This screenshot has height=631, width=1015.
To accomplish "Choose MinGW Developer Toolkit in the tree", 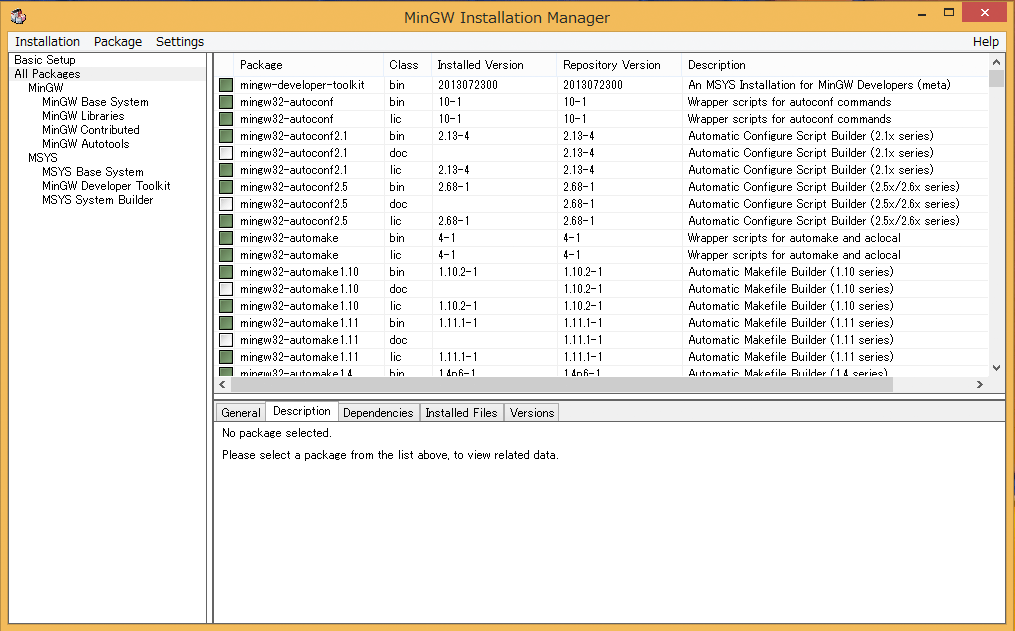I will click(x=106, y=186).
